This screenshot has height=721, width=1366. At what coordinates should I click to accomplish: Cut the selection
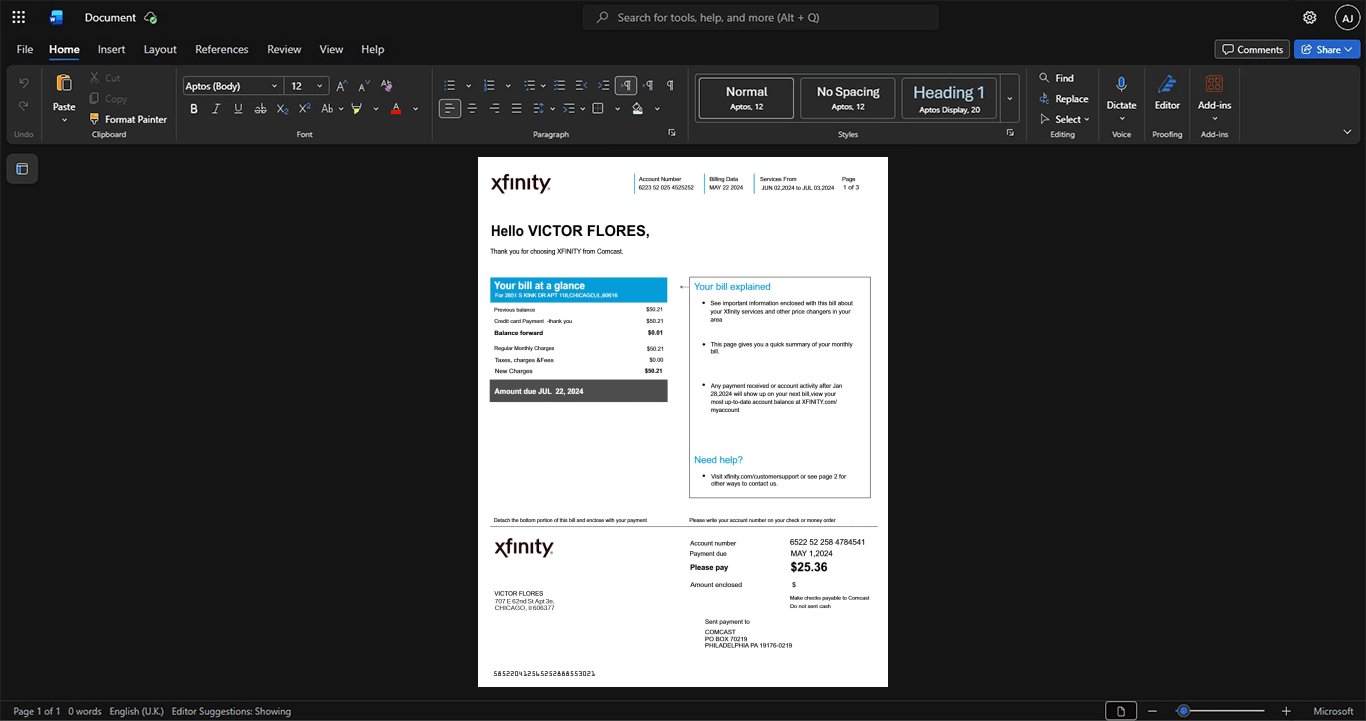[105, 78]
